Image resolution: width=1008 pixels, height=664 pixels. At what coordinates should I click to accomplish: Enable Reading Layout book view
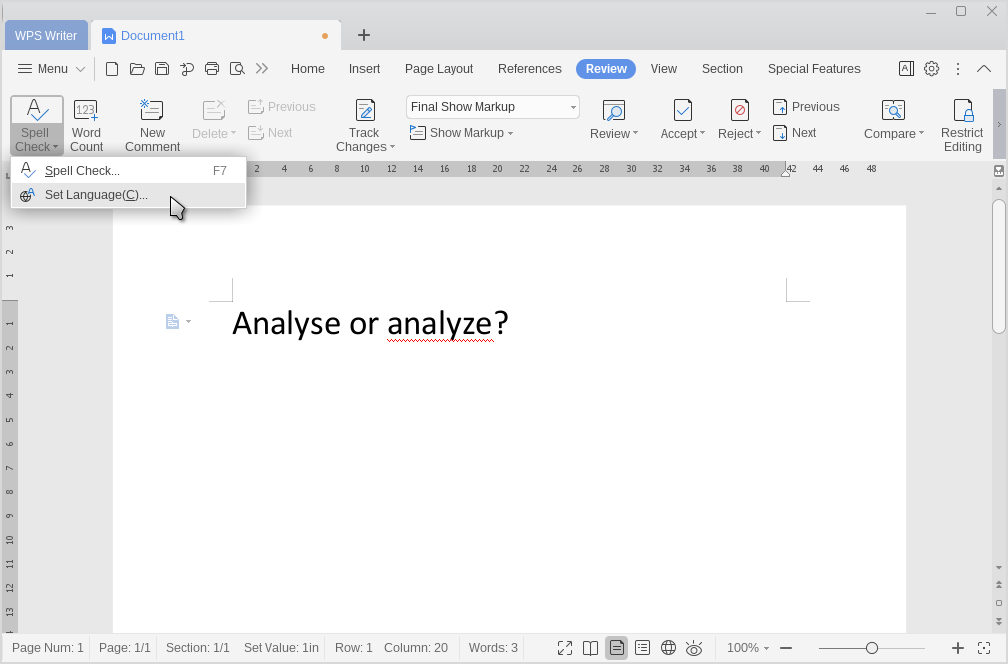590,648
